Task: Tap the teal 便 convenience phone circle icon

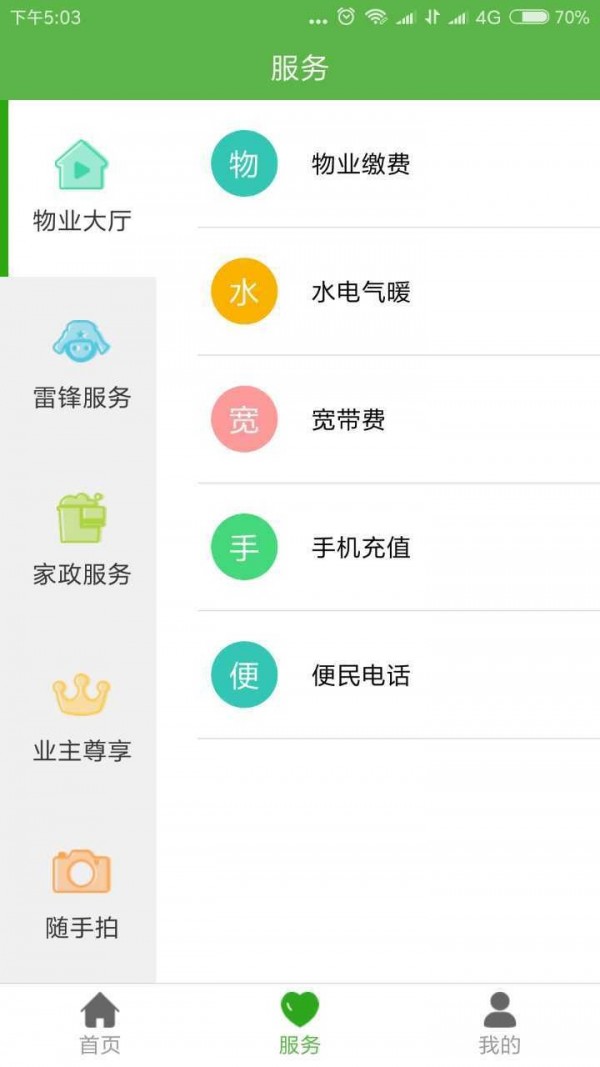Action: pos(243,675)
